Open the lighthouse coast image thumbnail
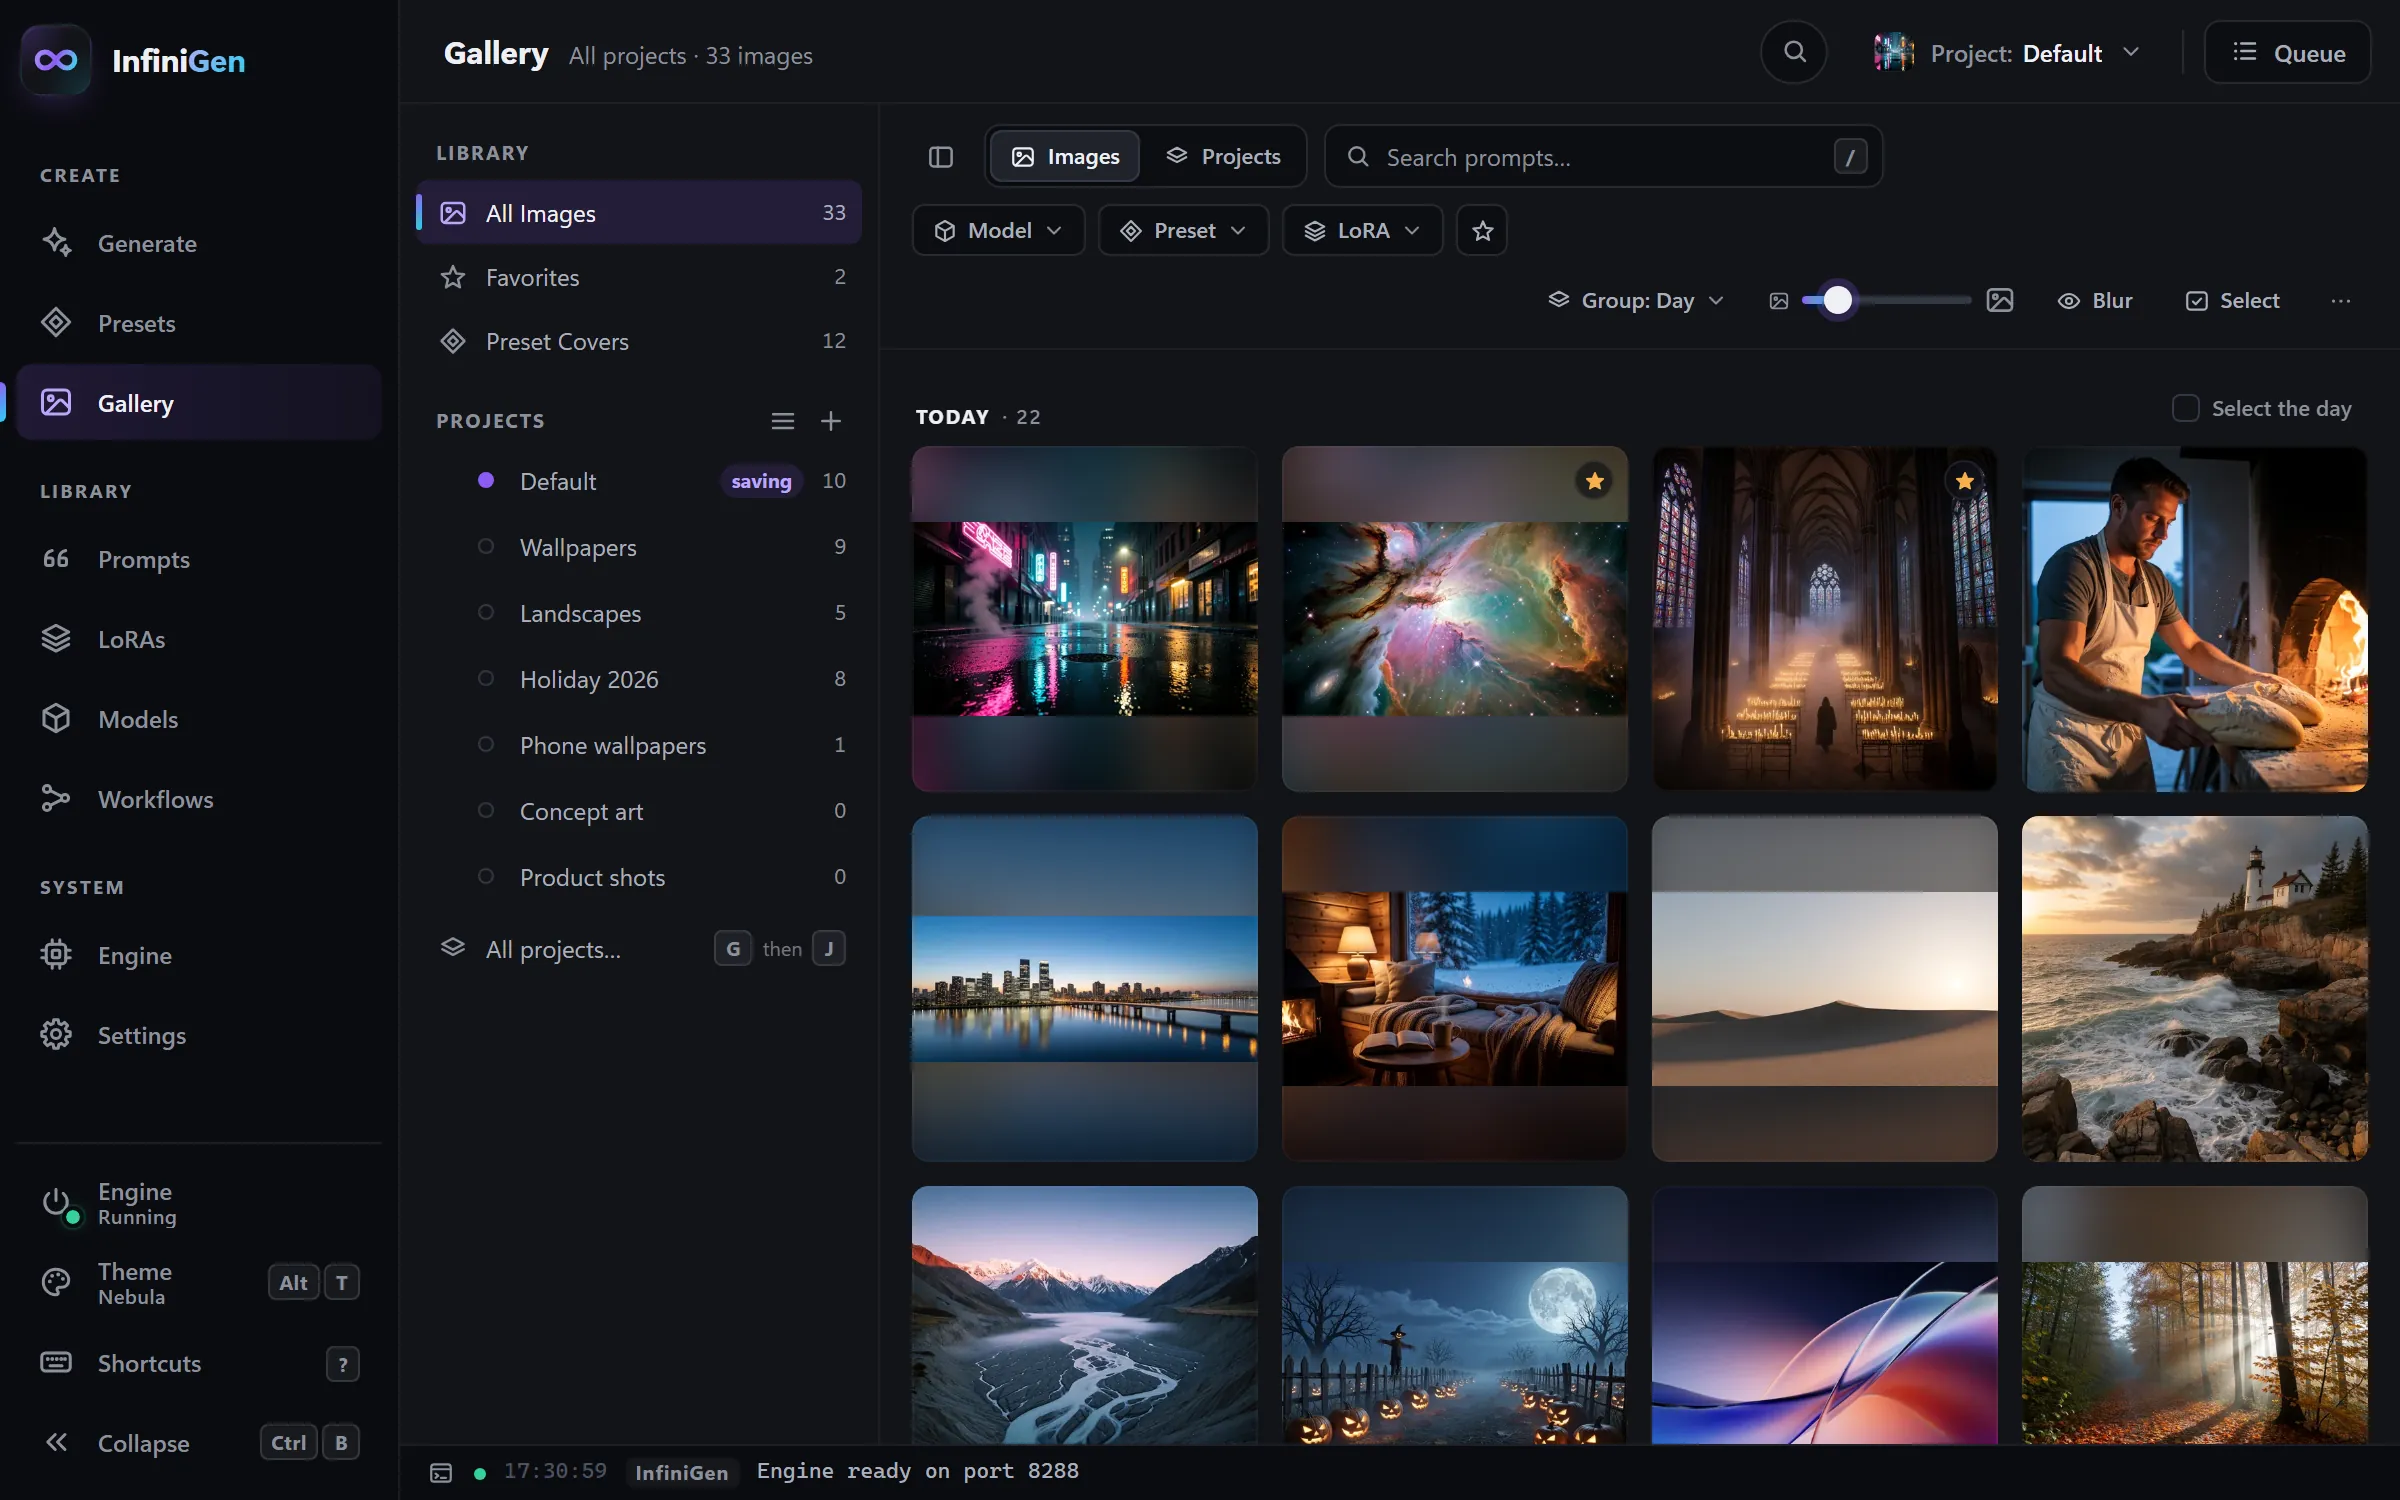Viewport: 2400px width, 1500px height. (x=2194, y=989)
